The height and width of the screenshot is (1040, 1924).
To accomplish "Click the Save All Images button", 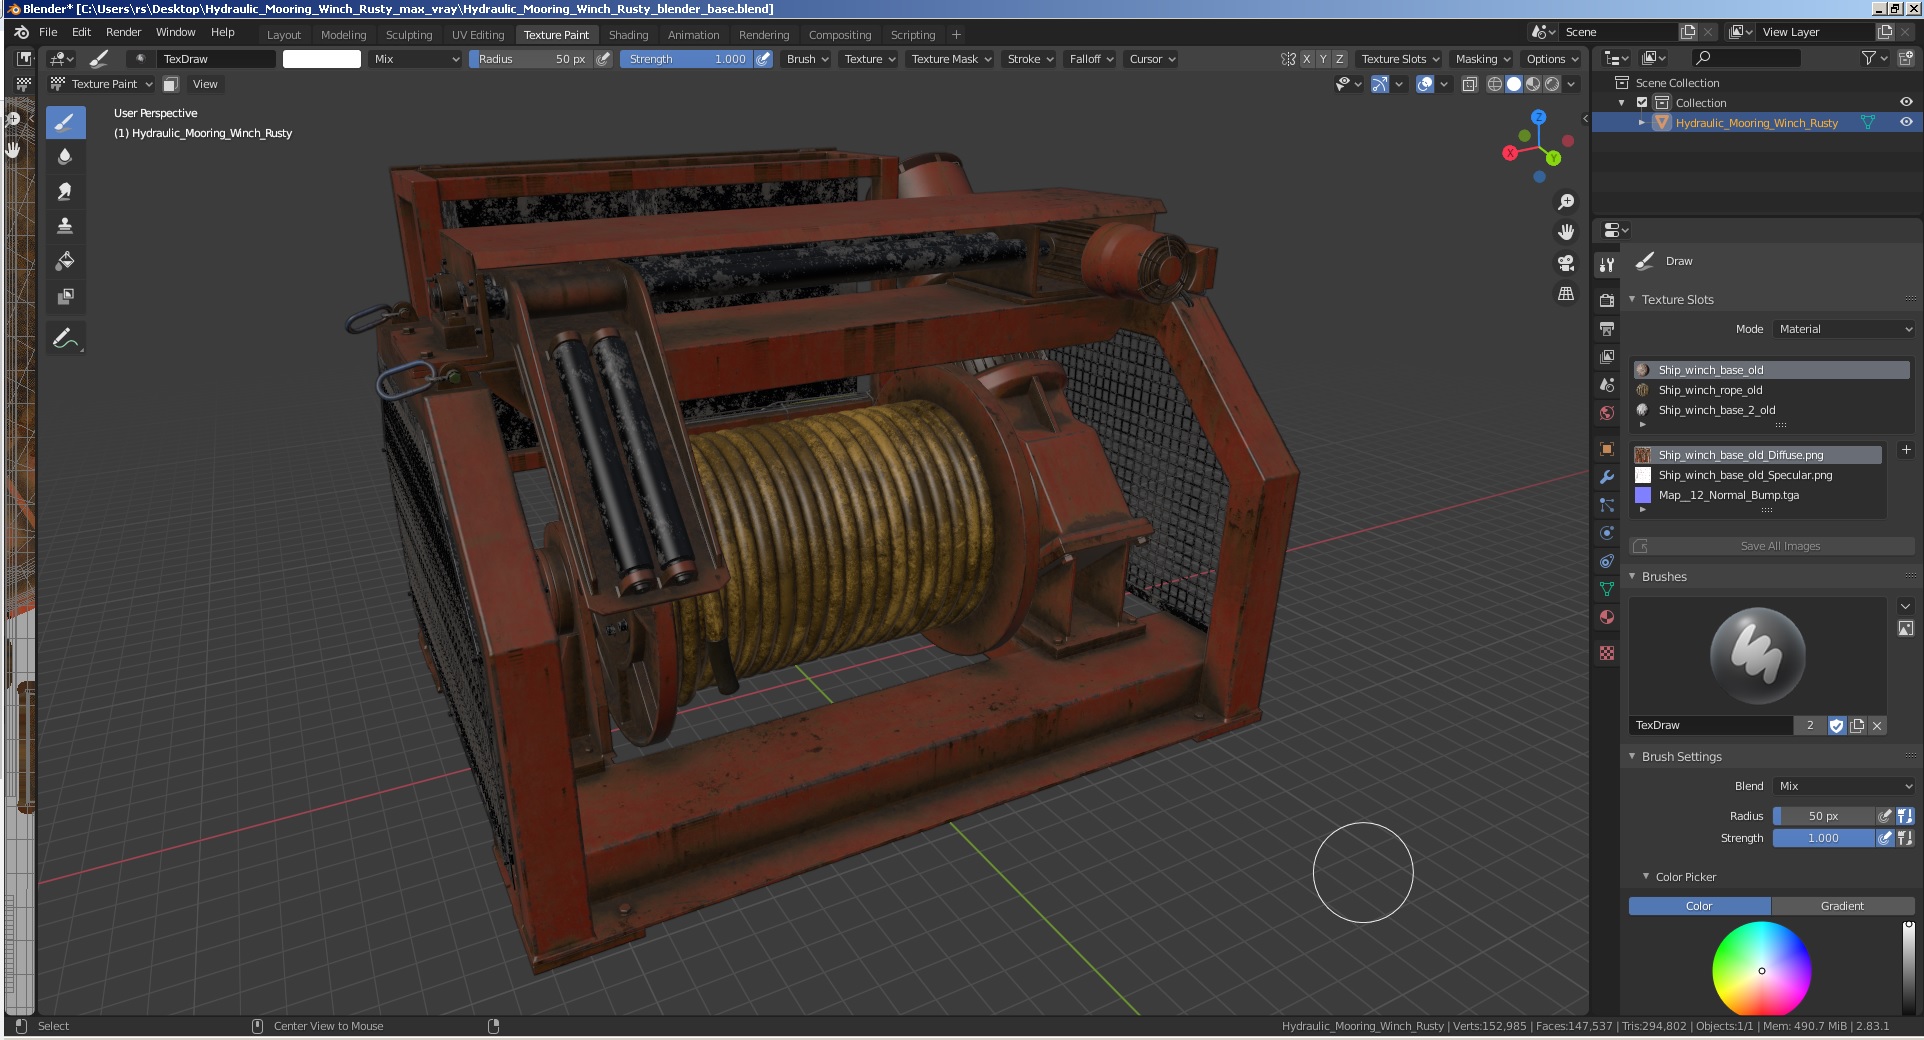I will (x=1772, y=546).
